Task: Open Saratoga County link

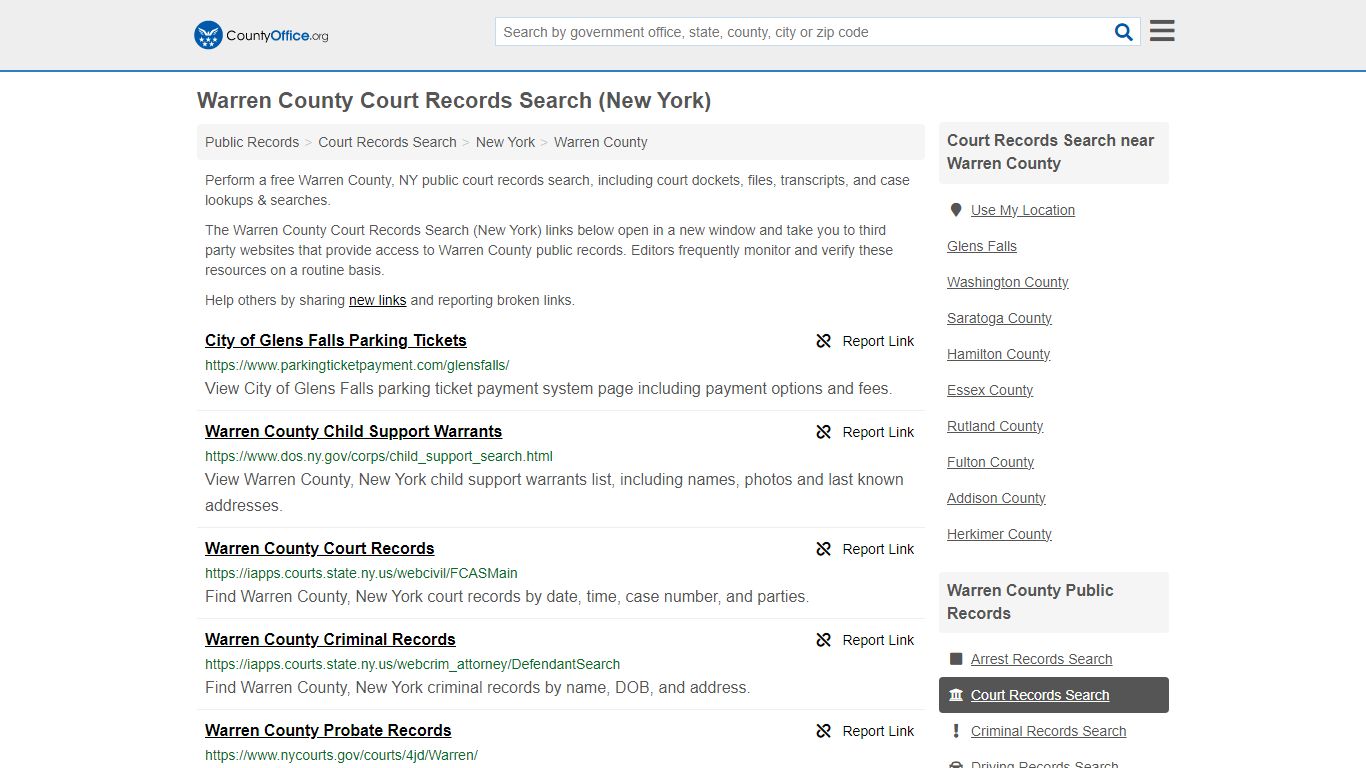Action: [x=999, y=318]
